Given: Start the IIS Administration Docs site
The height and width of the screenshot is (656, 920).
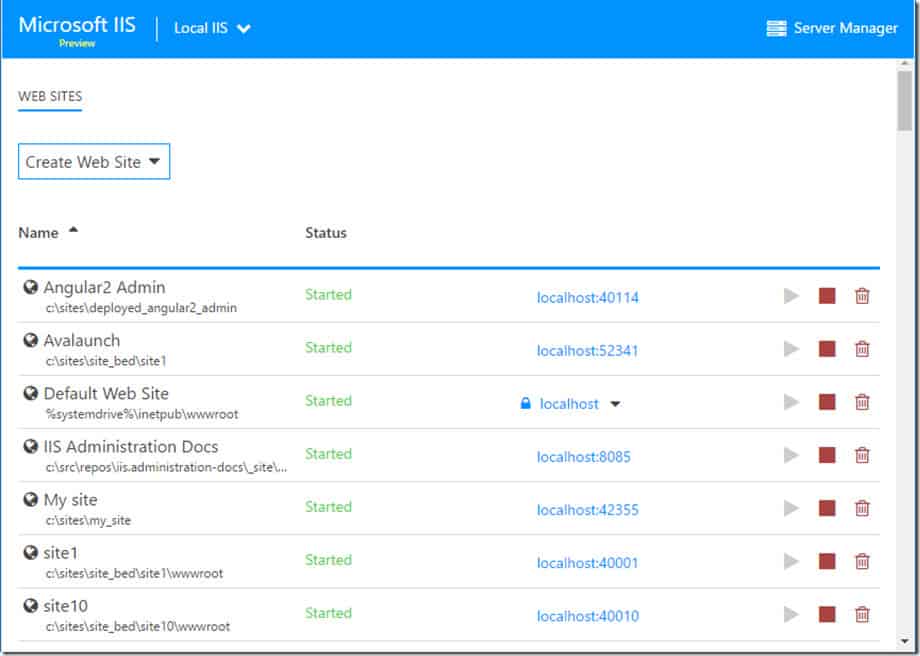Looking at the screenshot, I should [792, 455].
